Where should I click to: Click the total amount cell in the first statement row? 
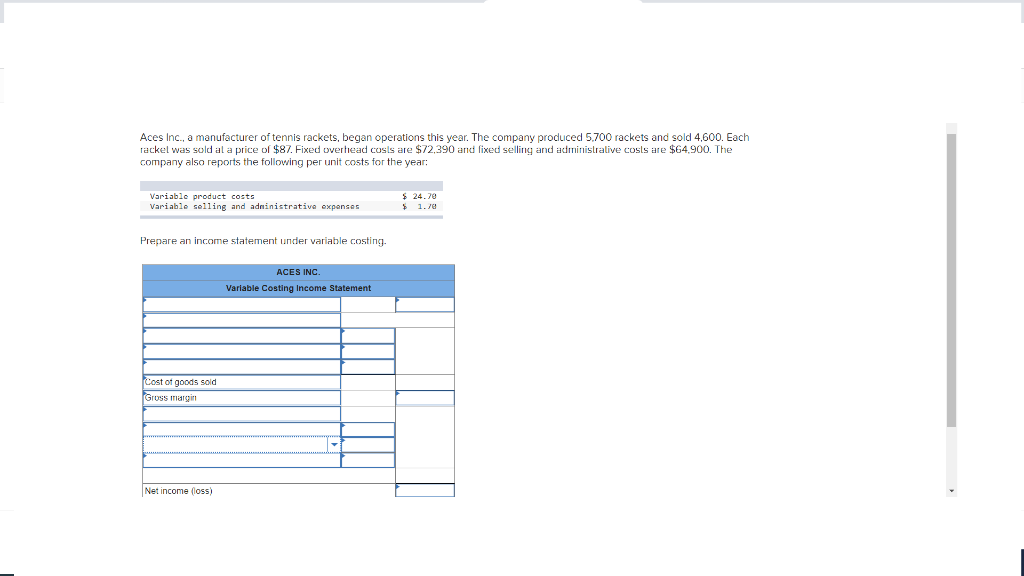tap(424, 304)
